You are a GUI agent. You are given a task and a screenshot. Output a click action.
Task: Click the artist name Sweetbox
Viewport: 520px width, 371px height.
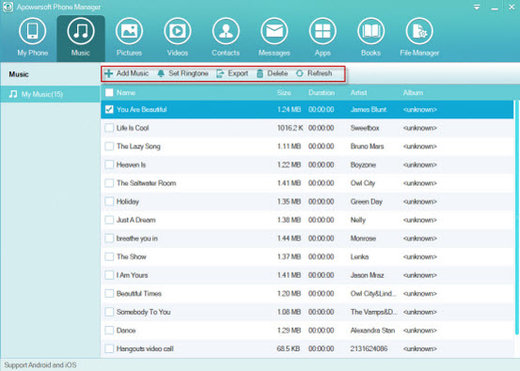(365, 128)
